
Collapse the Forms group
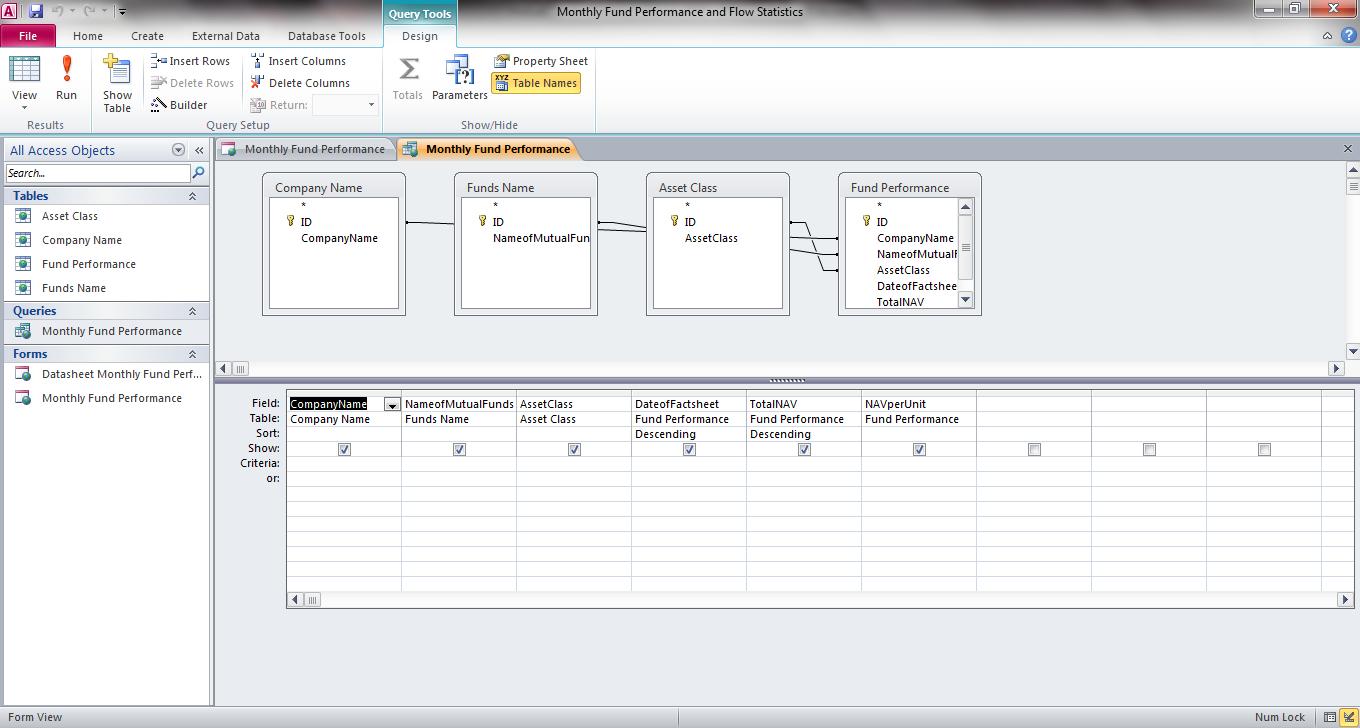[x=192, y=354]
